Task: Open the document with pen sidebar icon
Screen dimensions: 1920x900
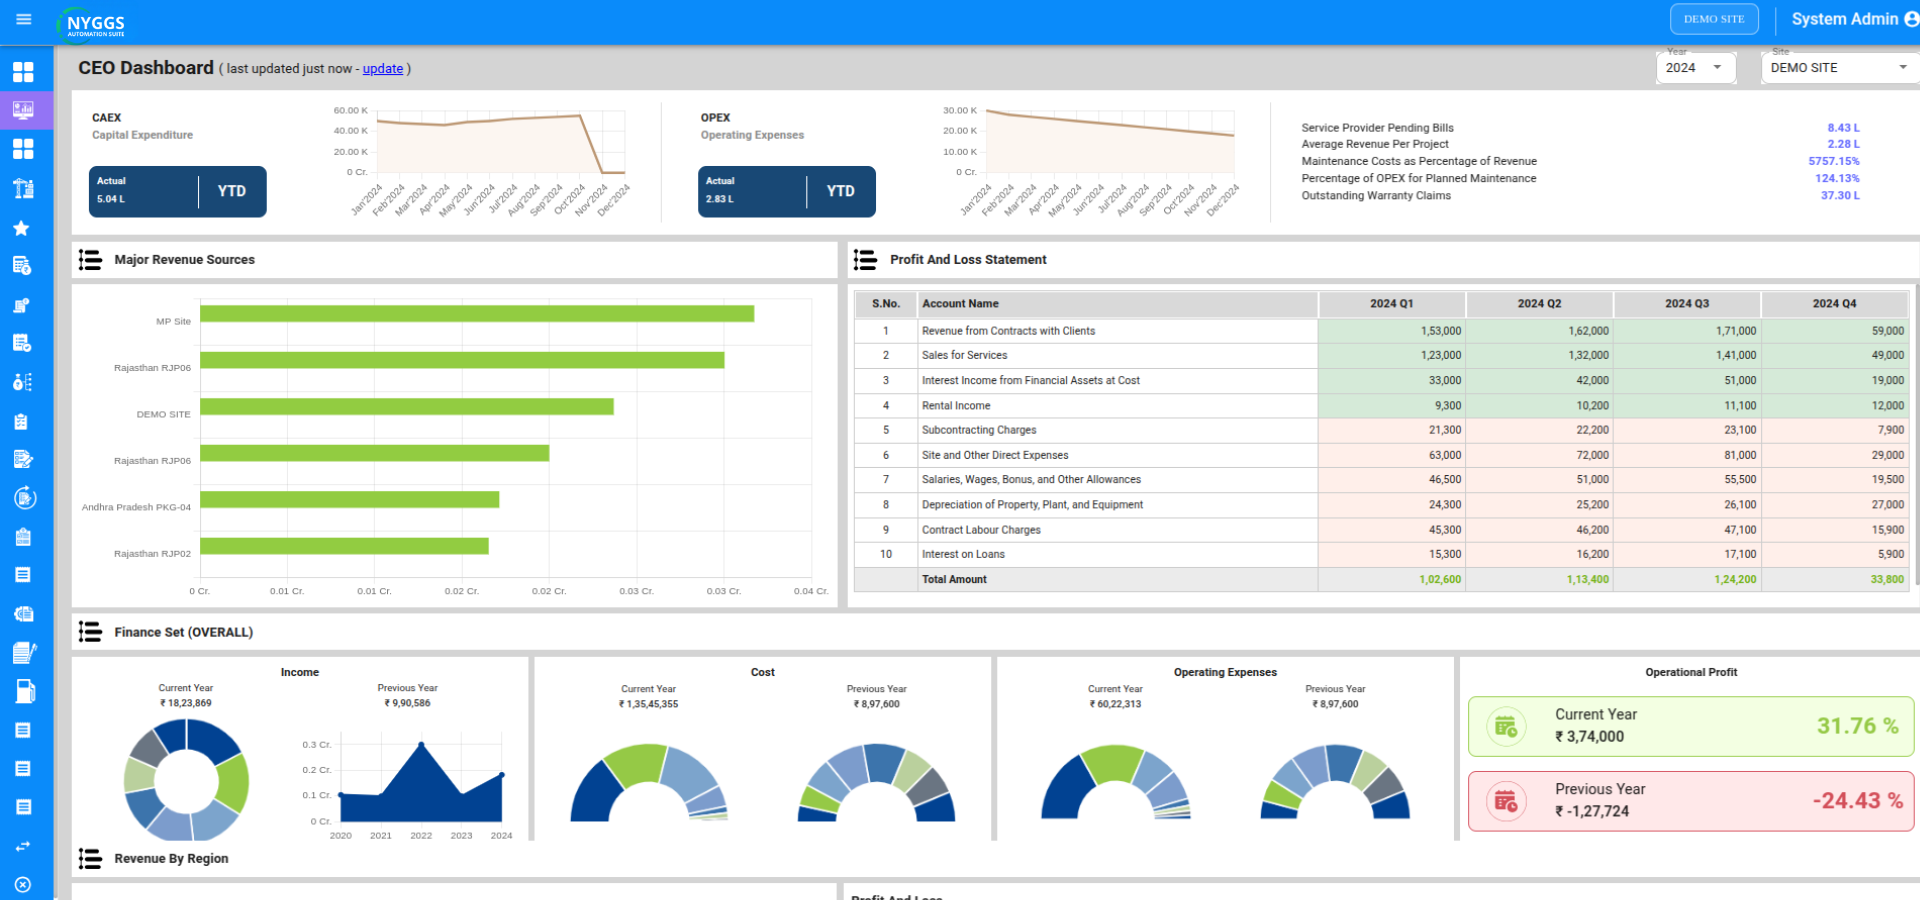Action: pyautogui.click(x=24, y=653)
